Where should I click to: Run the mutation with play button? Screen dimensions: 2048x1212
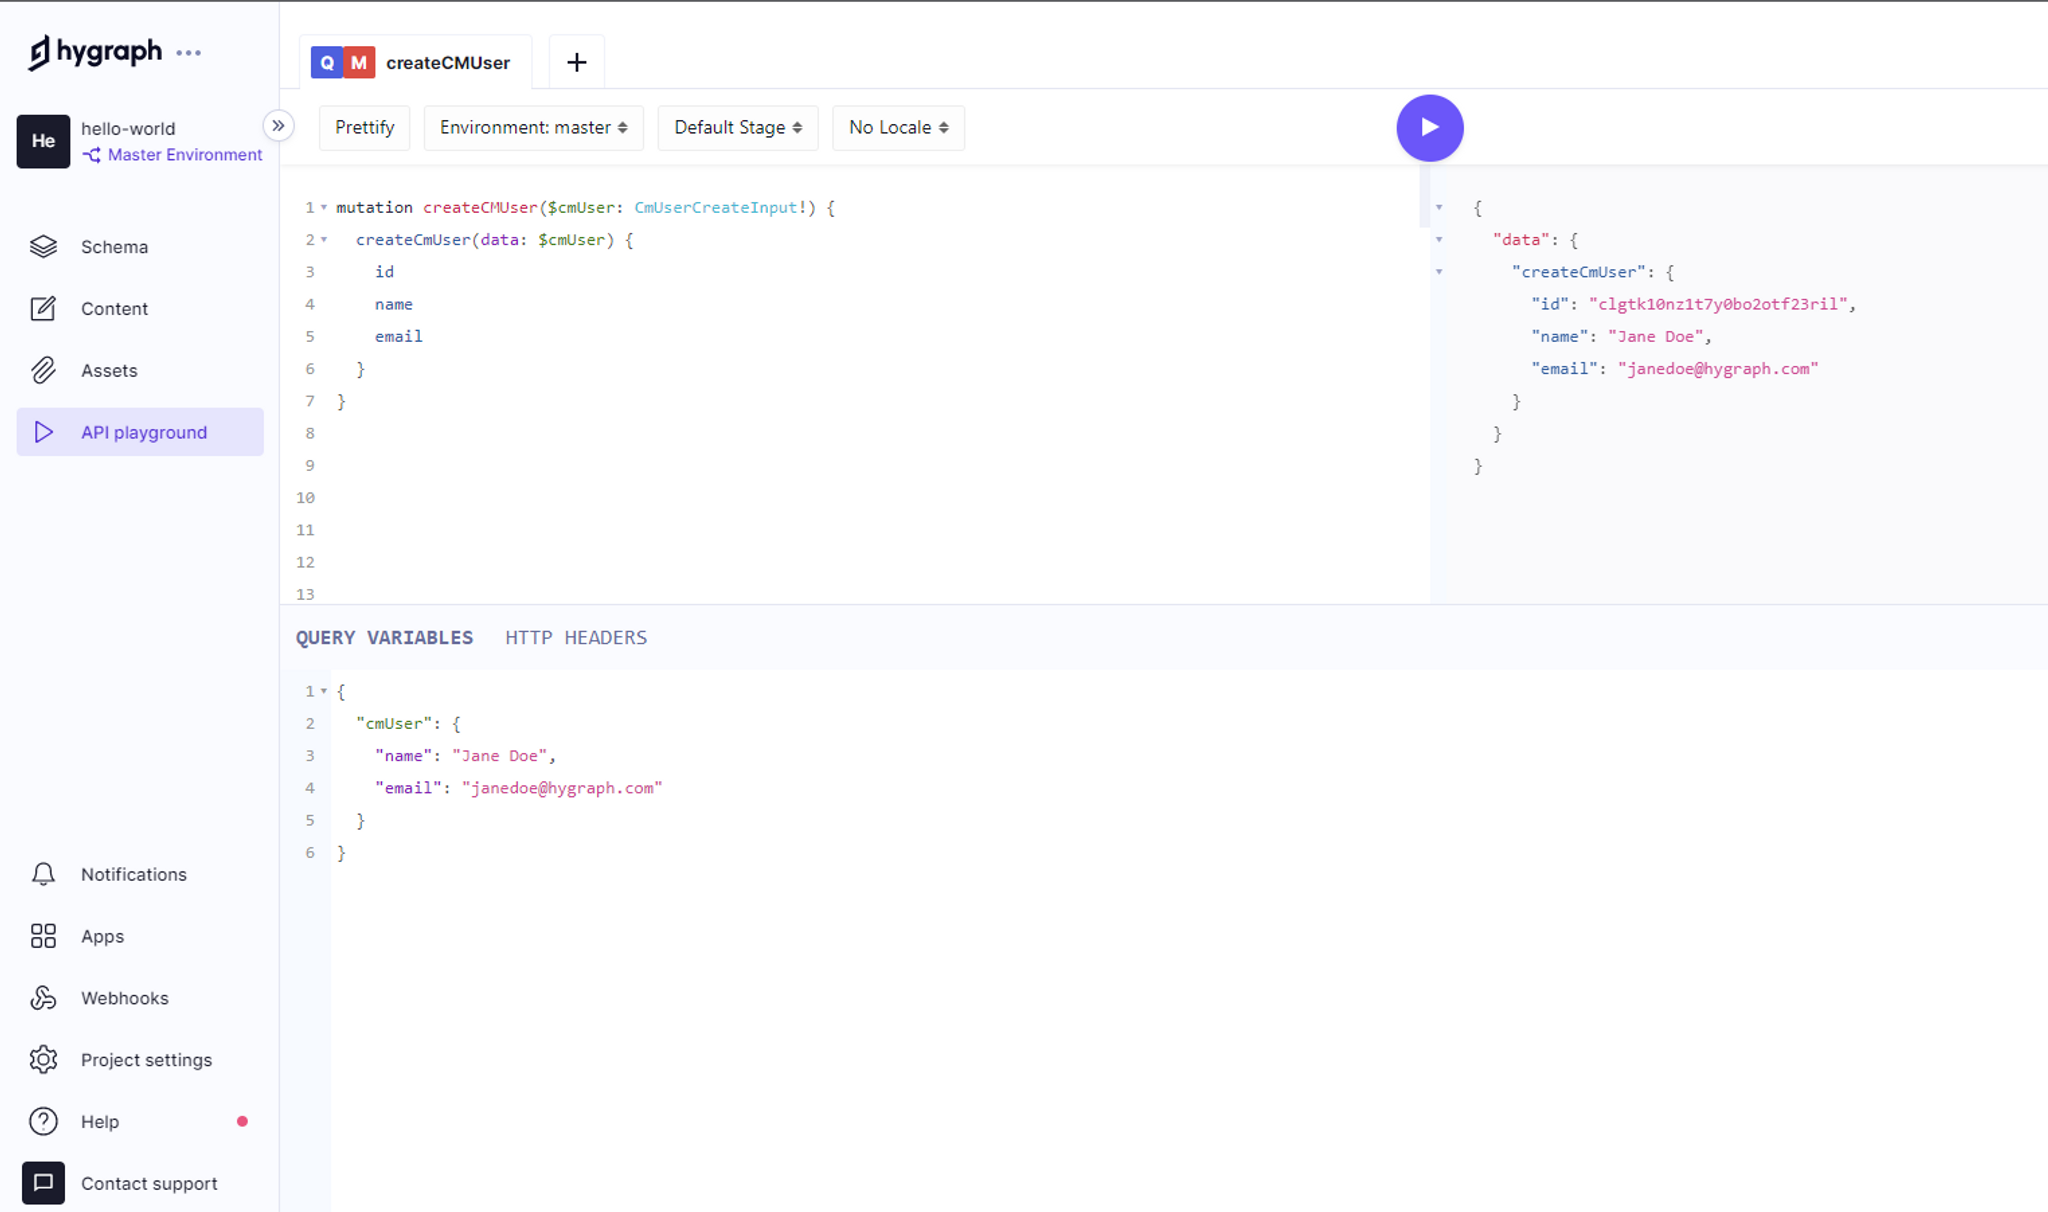pyautogui.click(x=1429, y=128)
